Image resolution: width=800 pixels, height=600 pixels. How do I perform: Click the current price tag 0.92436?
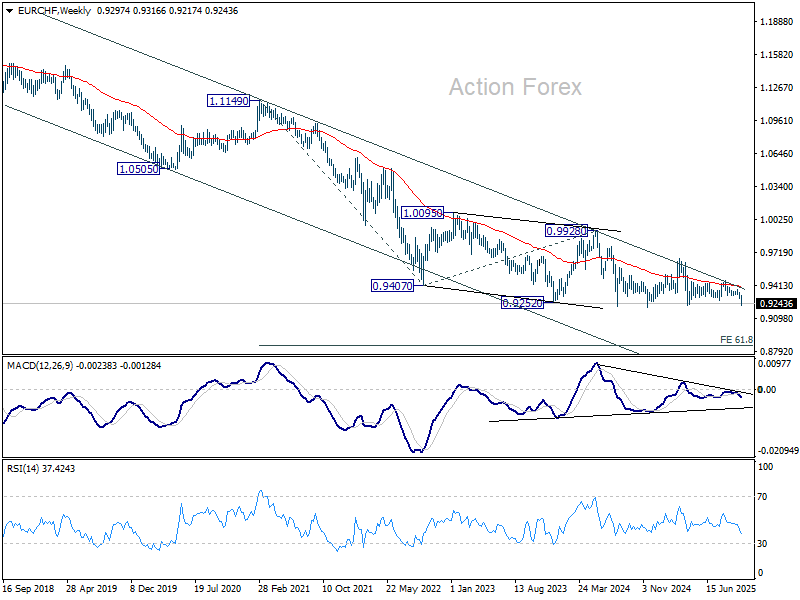[777, 304]
